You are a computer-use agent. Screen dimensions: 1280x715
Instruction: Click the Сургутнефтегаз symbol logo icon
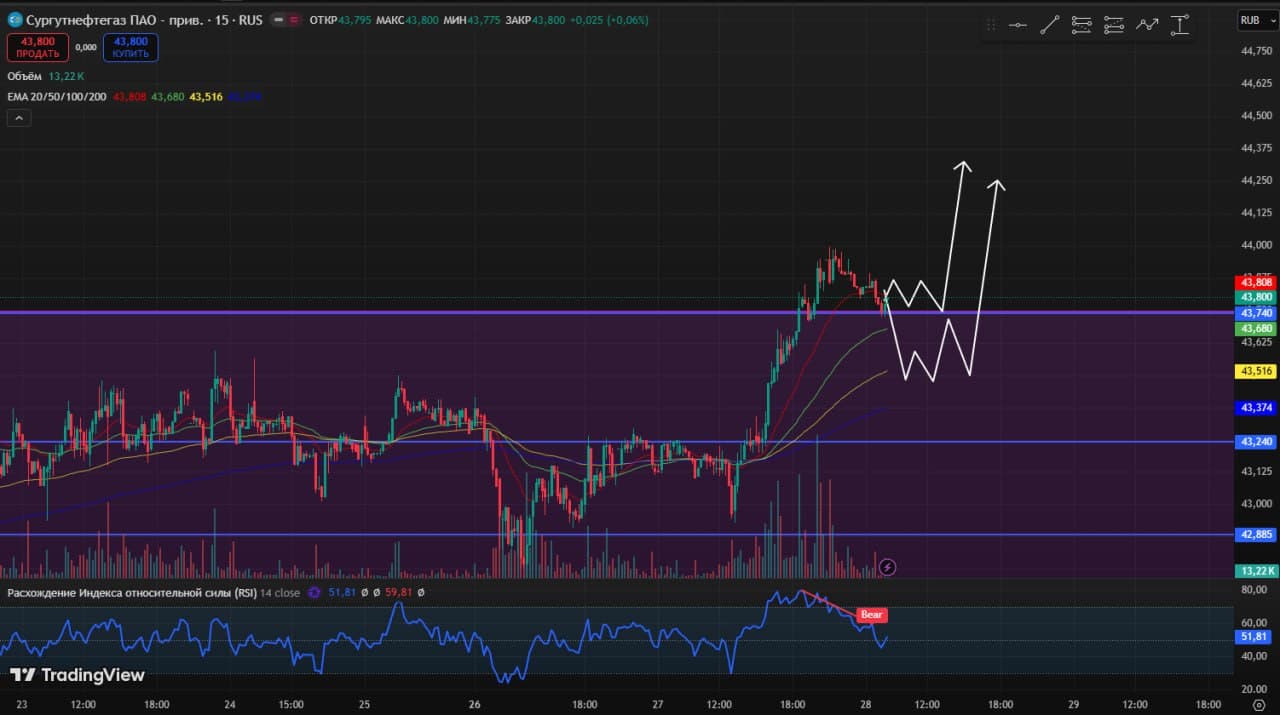coord(15,20)
